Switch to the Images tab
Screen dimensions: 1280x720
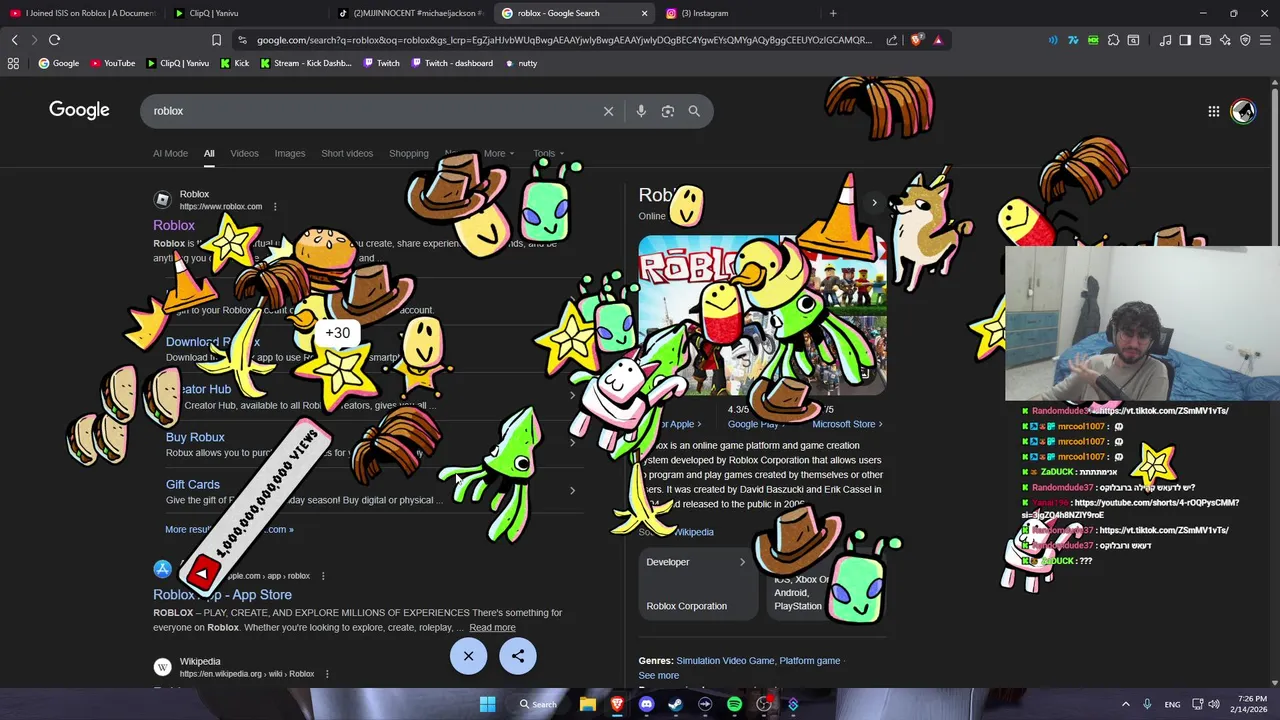tap(290, 154)
